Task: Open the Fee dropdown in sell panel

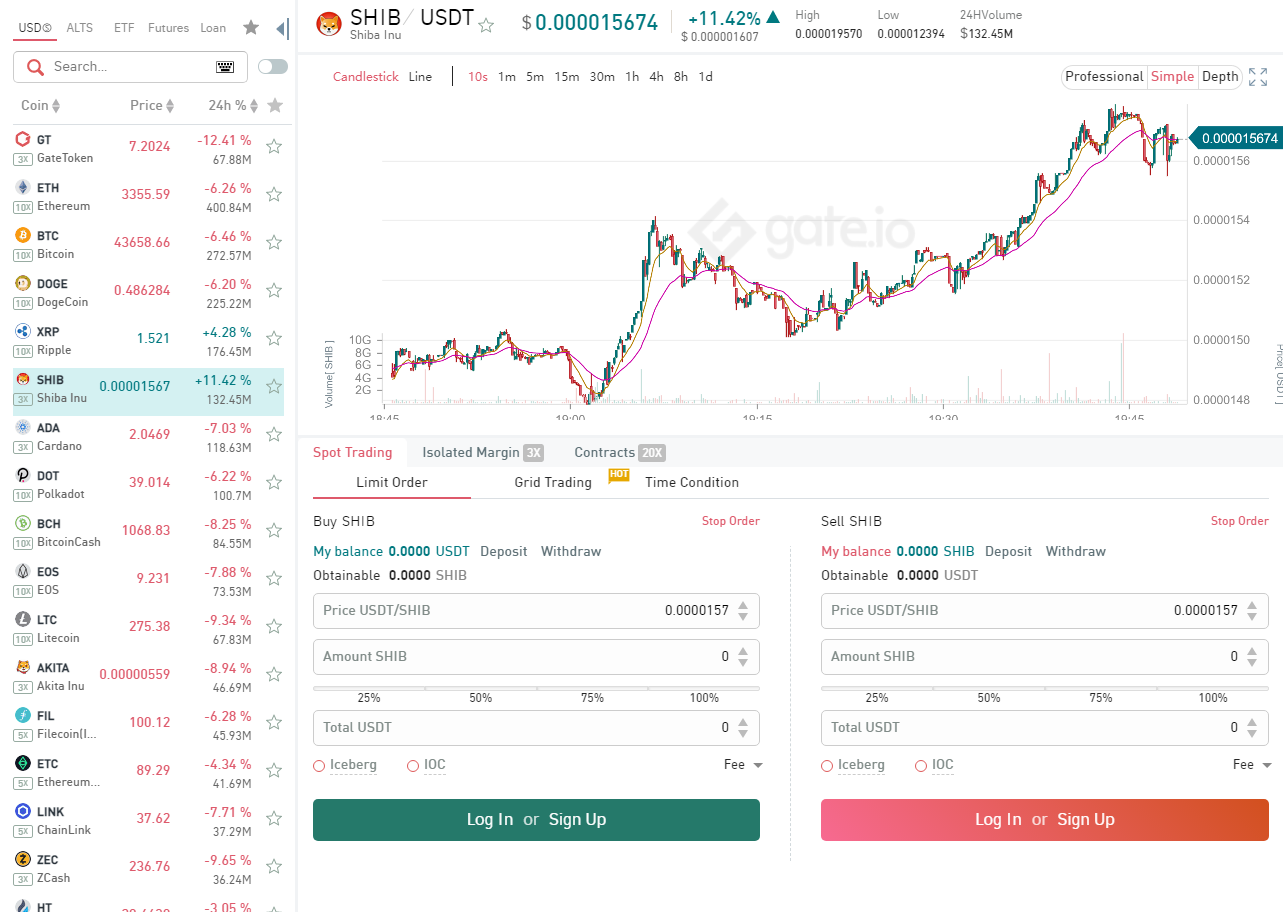Action: [1251, 765]
